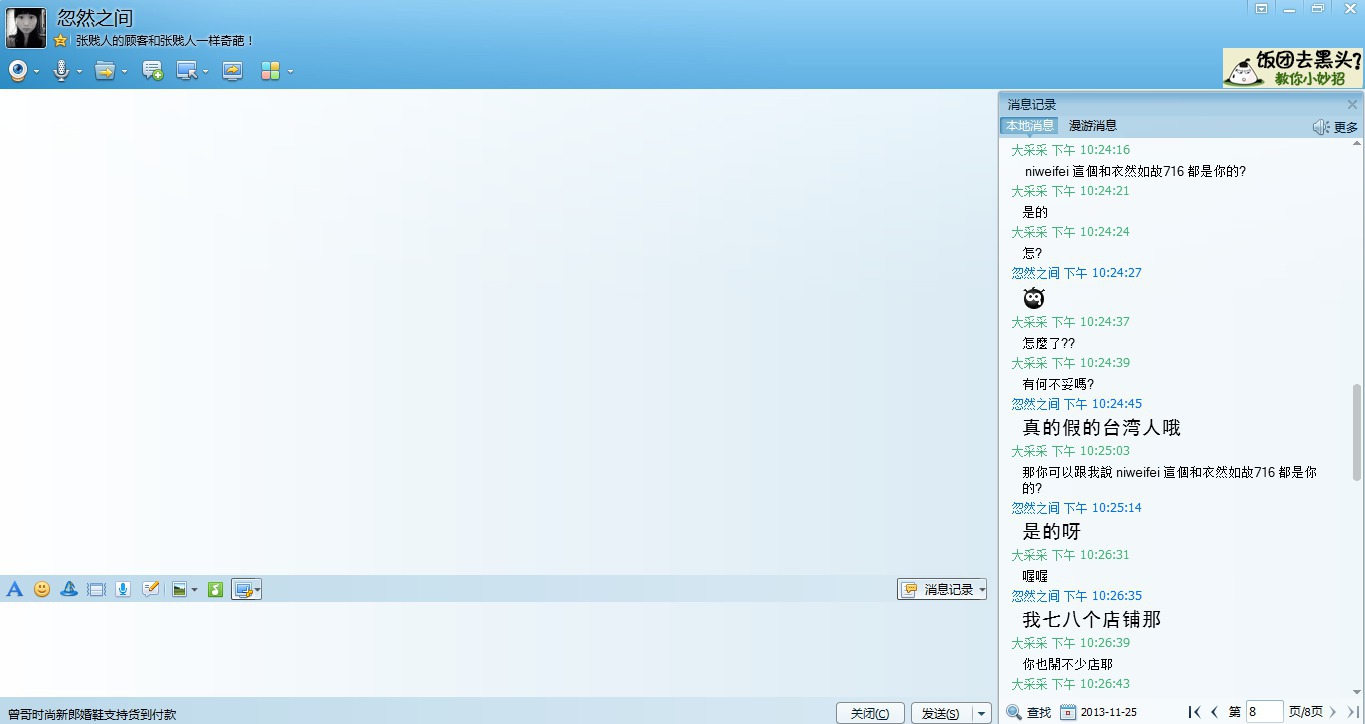Click the yellow star level icon

[x=60, y=41]
